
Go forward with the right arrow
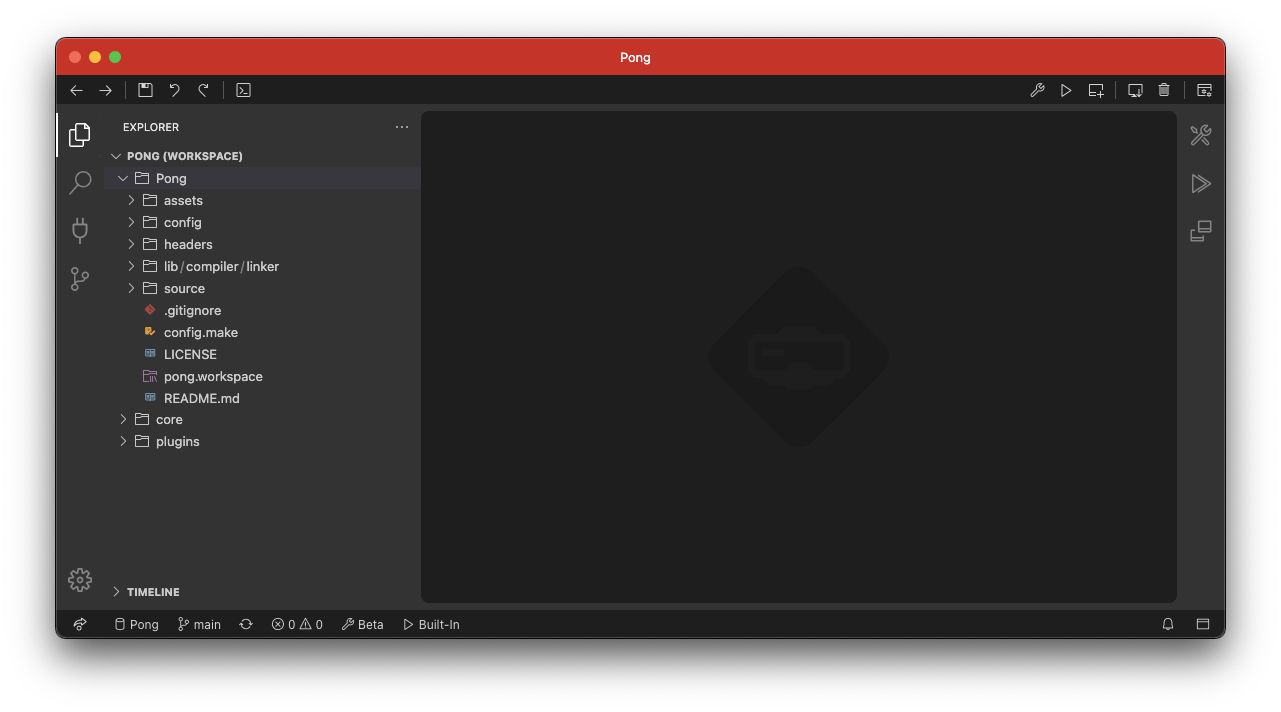105,90
